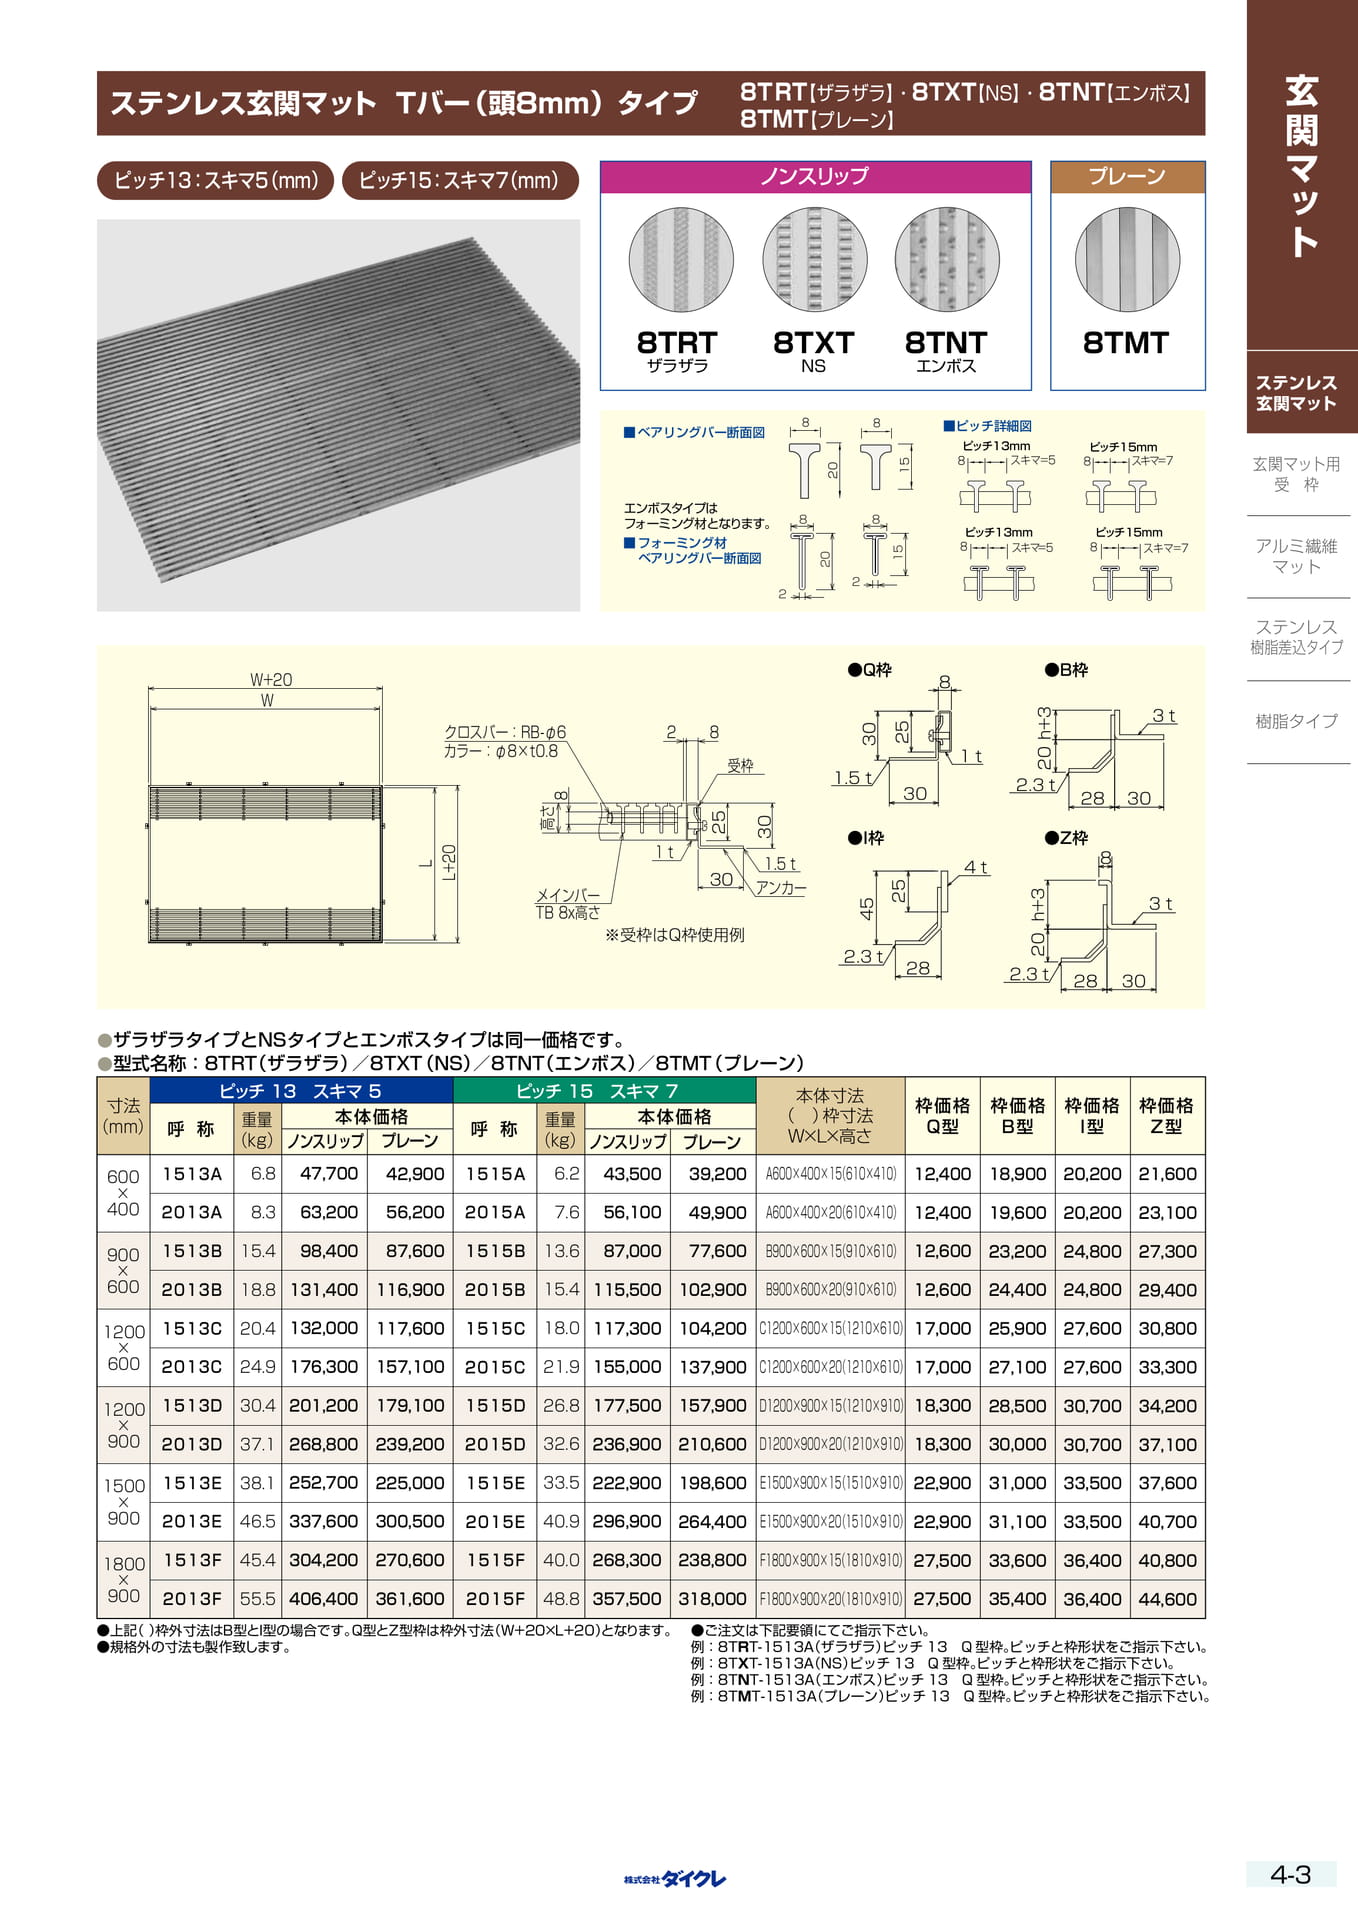Click dimension cell A600×400×15(610×410)
Image resolution: width=1358 pixels, height=1920 pixels.
[830, 1174]
